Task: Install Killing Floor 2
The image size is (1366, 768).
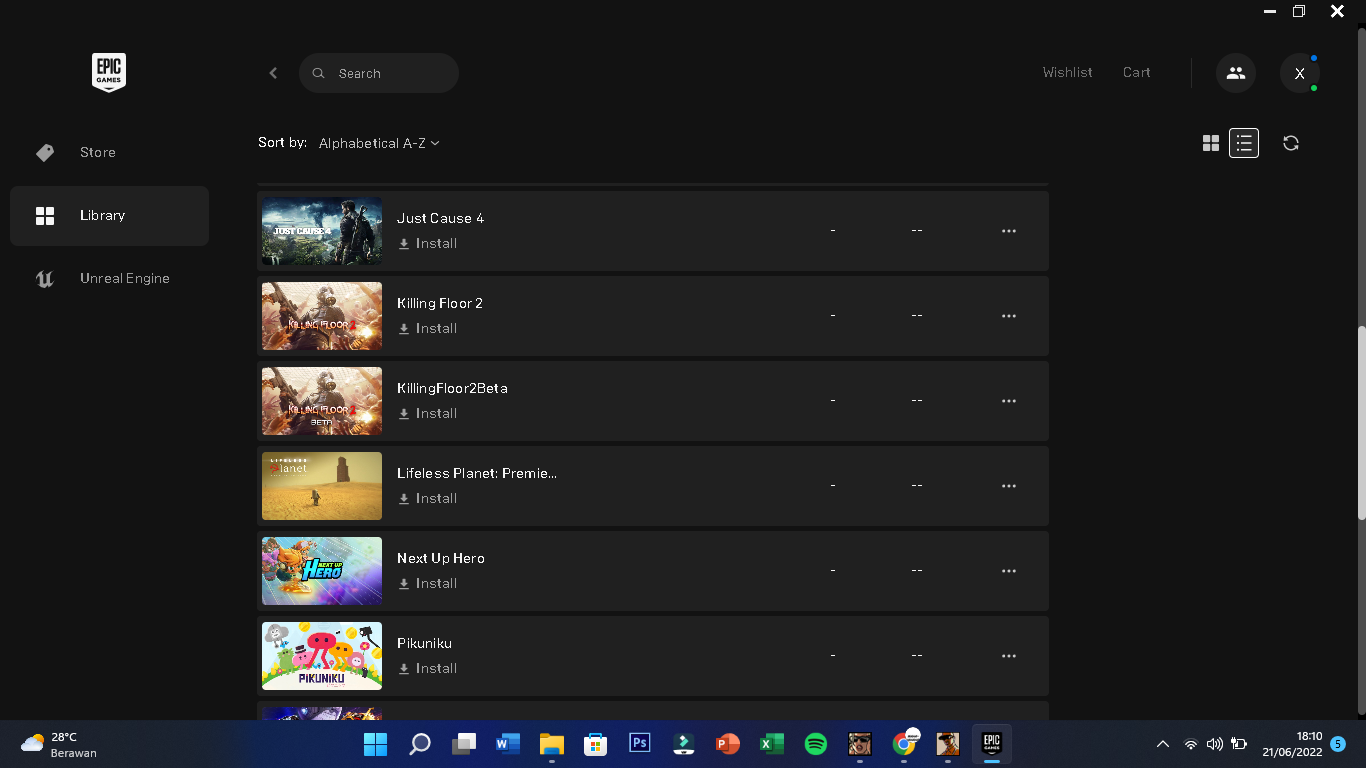Action: (428, 328)
